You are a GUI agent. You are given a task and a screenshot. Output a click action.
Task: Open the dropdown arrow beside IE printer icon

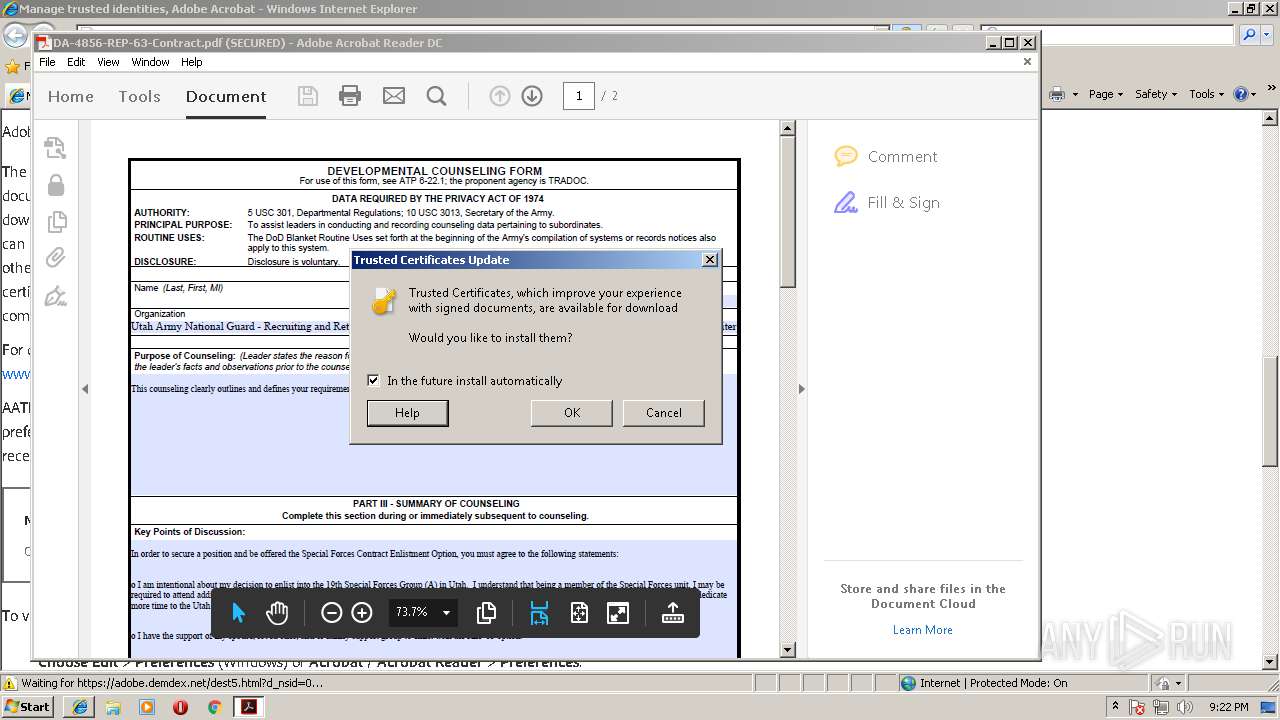tap(1075, 94)
